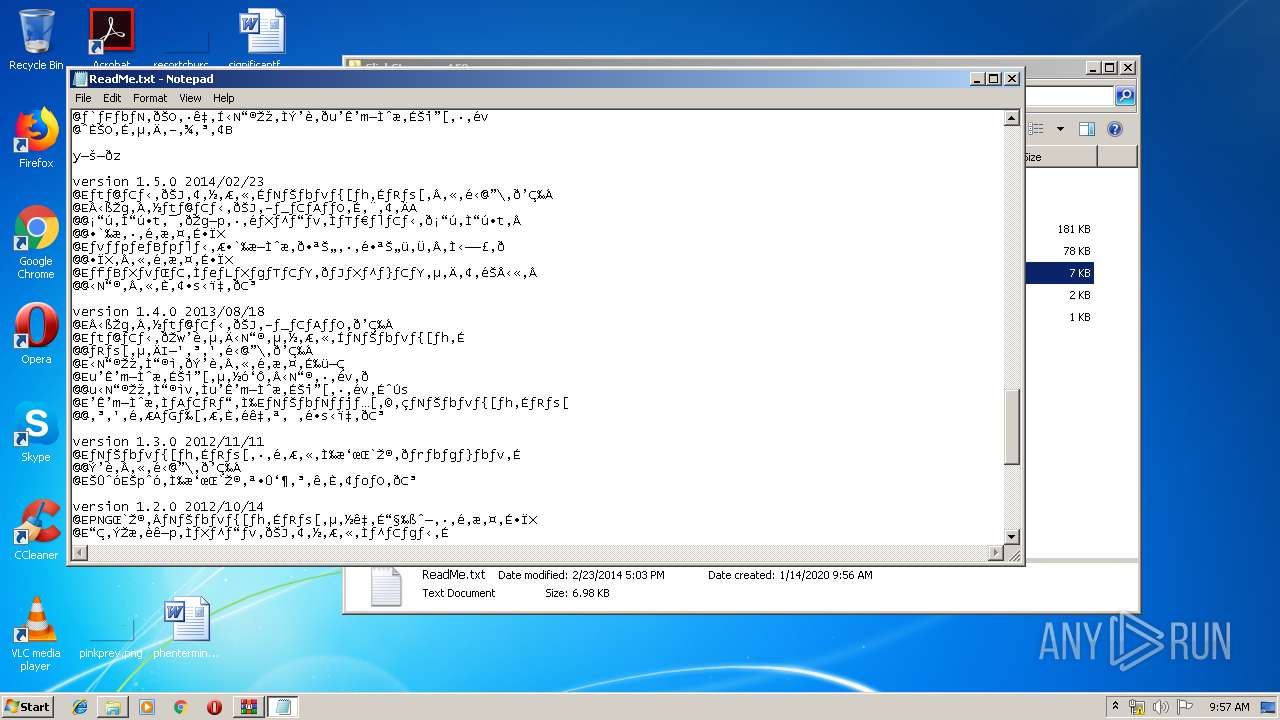Click Notepad vertical scrollbar up arrow
Image resolution: width=1280 pixels, height=720 pixels.
[1012, 118]
